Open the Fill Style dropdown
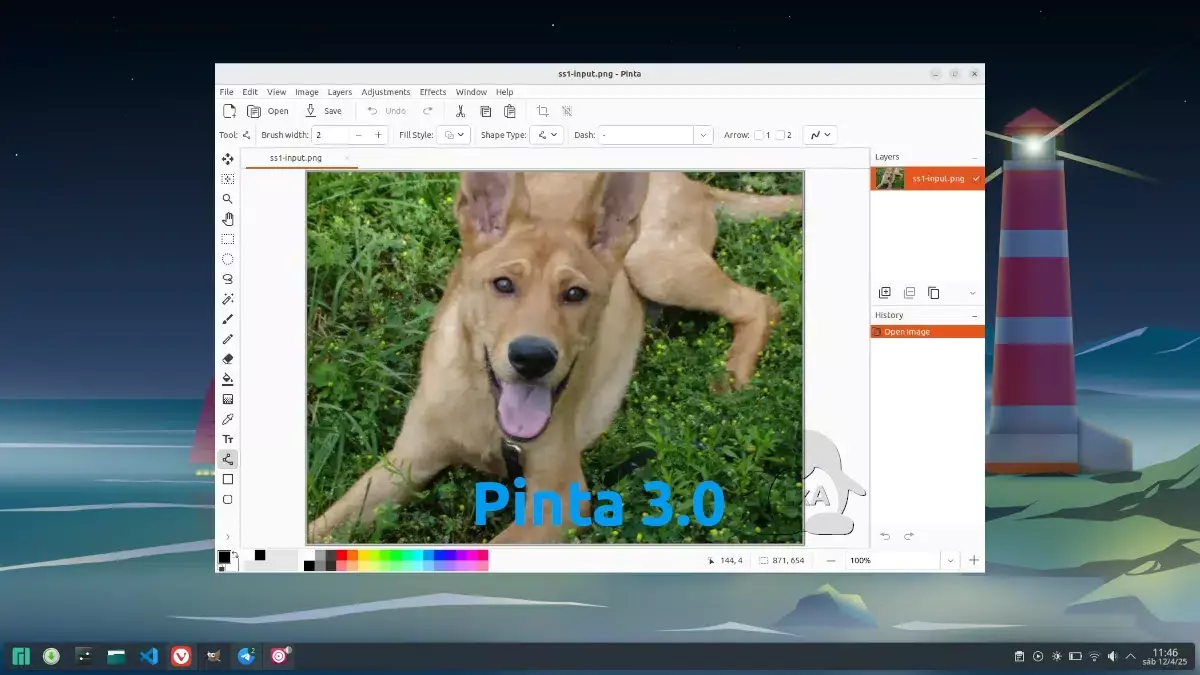Viewport: 1200px width, 675px height. tap(453, 135)
